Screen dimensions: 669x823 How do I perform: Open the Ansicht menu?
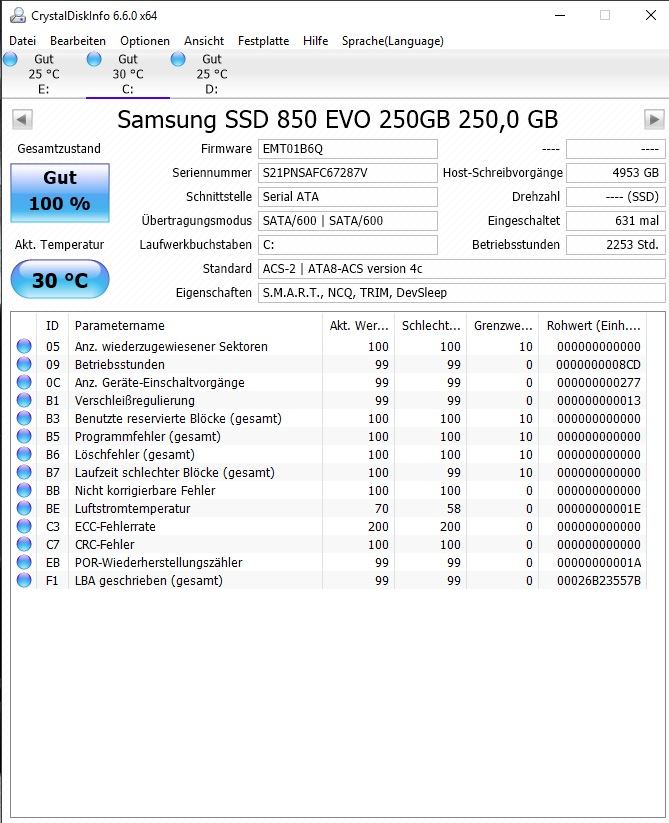204,41
